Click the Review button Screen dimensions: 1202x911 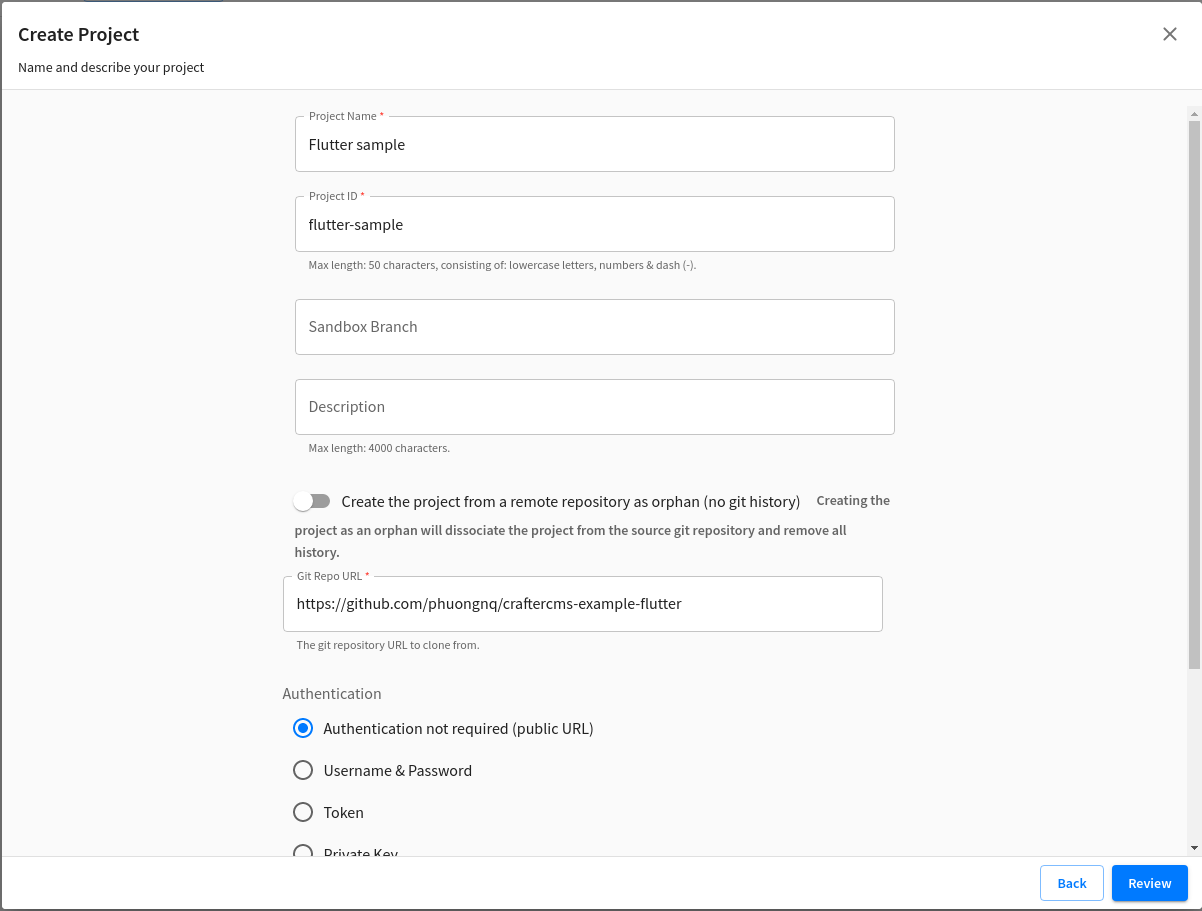[x=1149, y=883]
